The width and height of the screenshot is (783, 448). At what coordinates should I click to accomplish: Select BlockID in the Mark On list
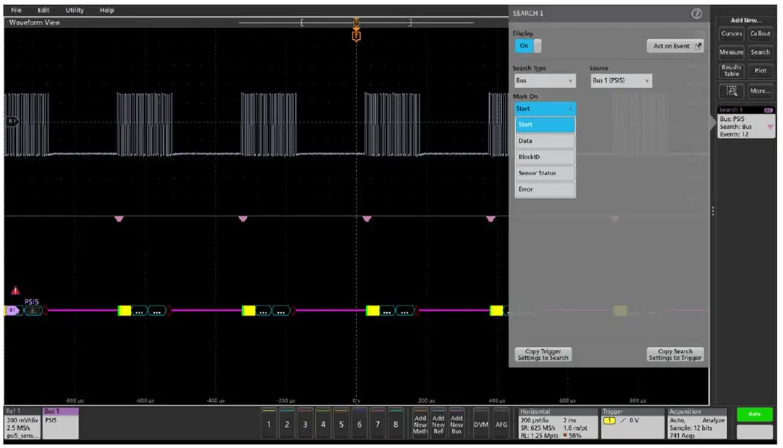point(545,157)
